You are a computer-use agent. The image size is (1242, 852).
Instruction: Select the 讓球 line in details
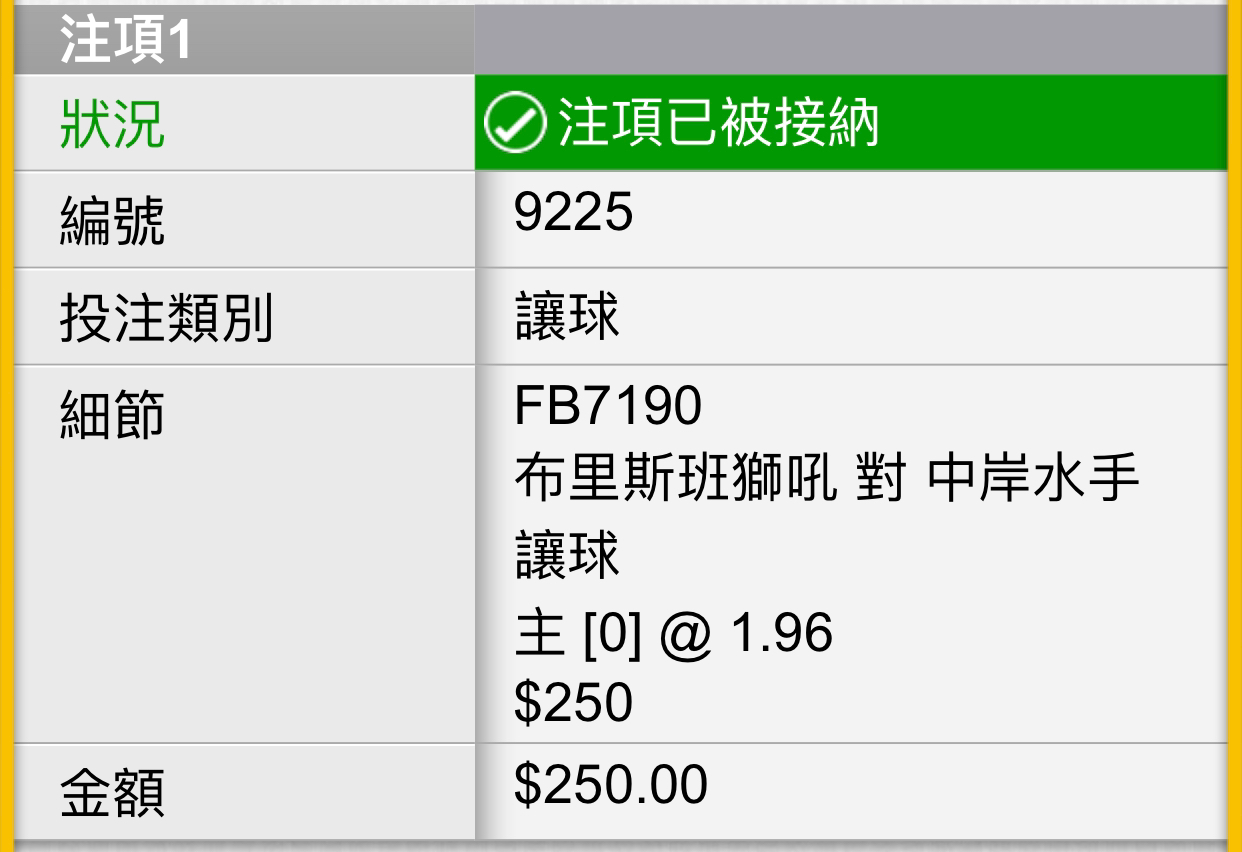click(x=567, y=556)
